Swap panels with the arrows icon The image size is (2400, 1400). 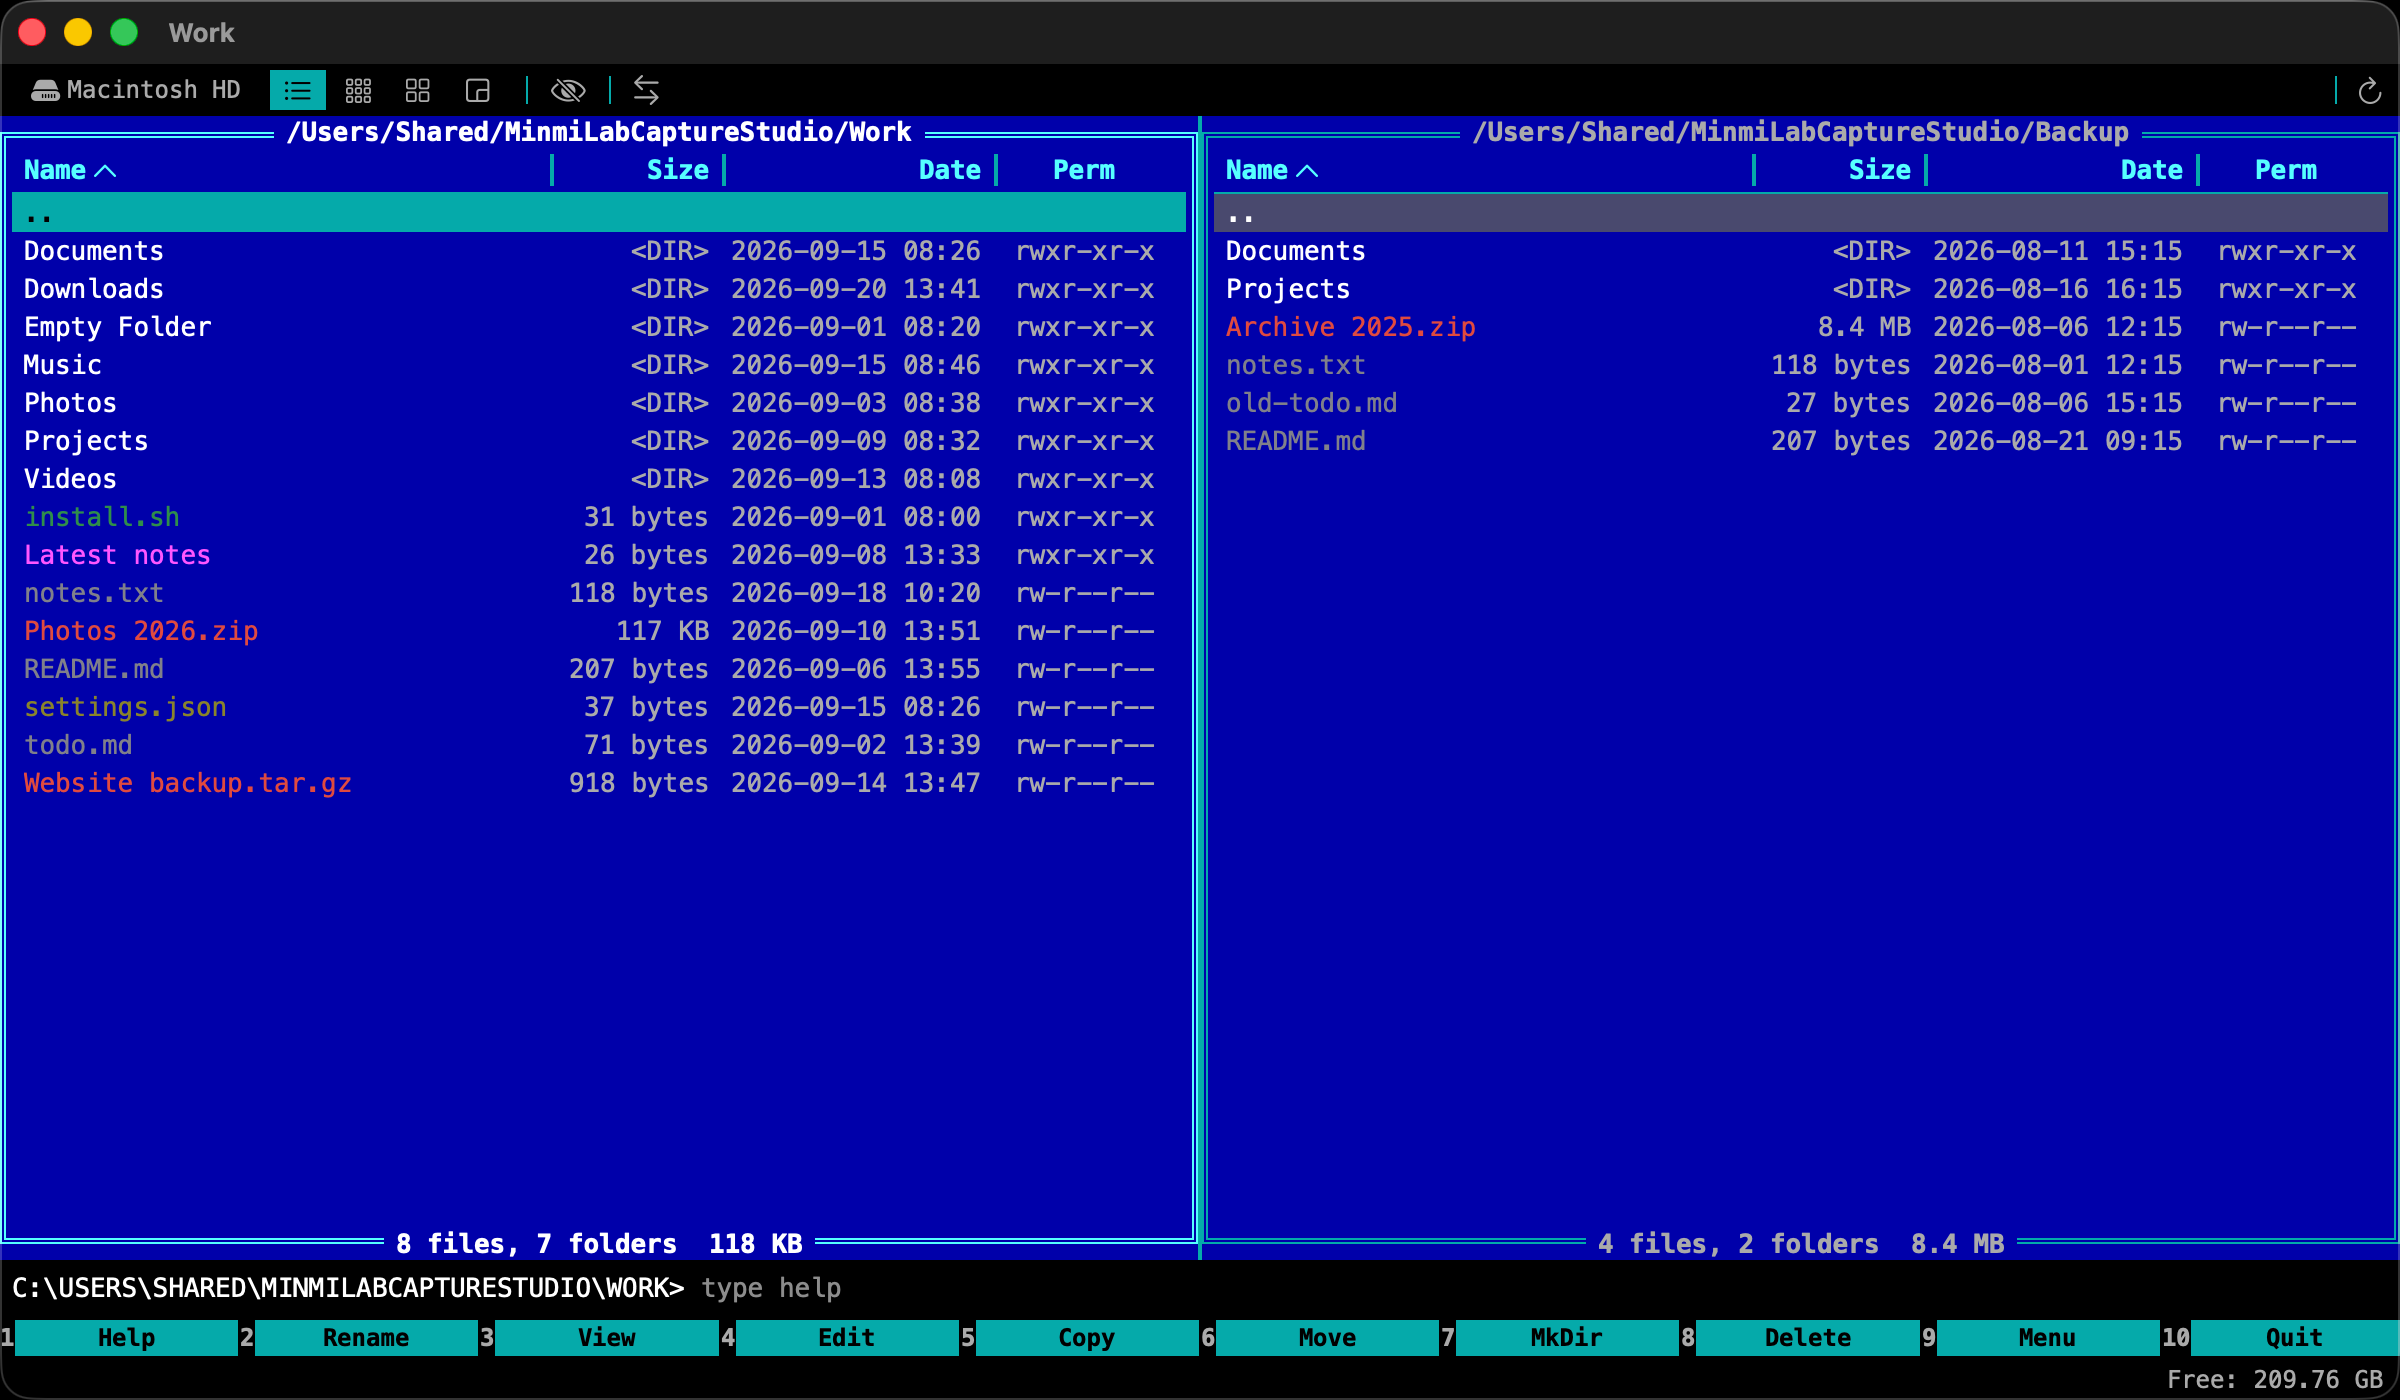point(646,91)
